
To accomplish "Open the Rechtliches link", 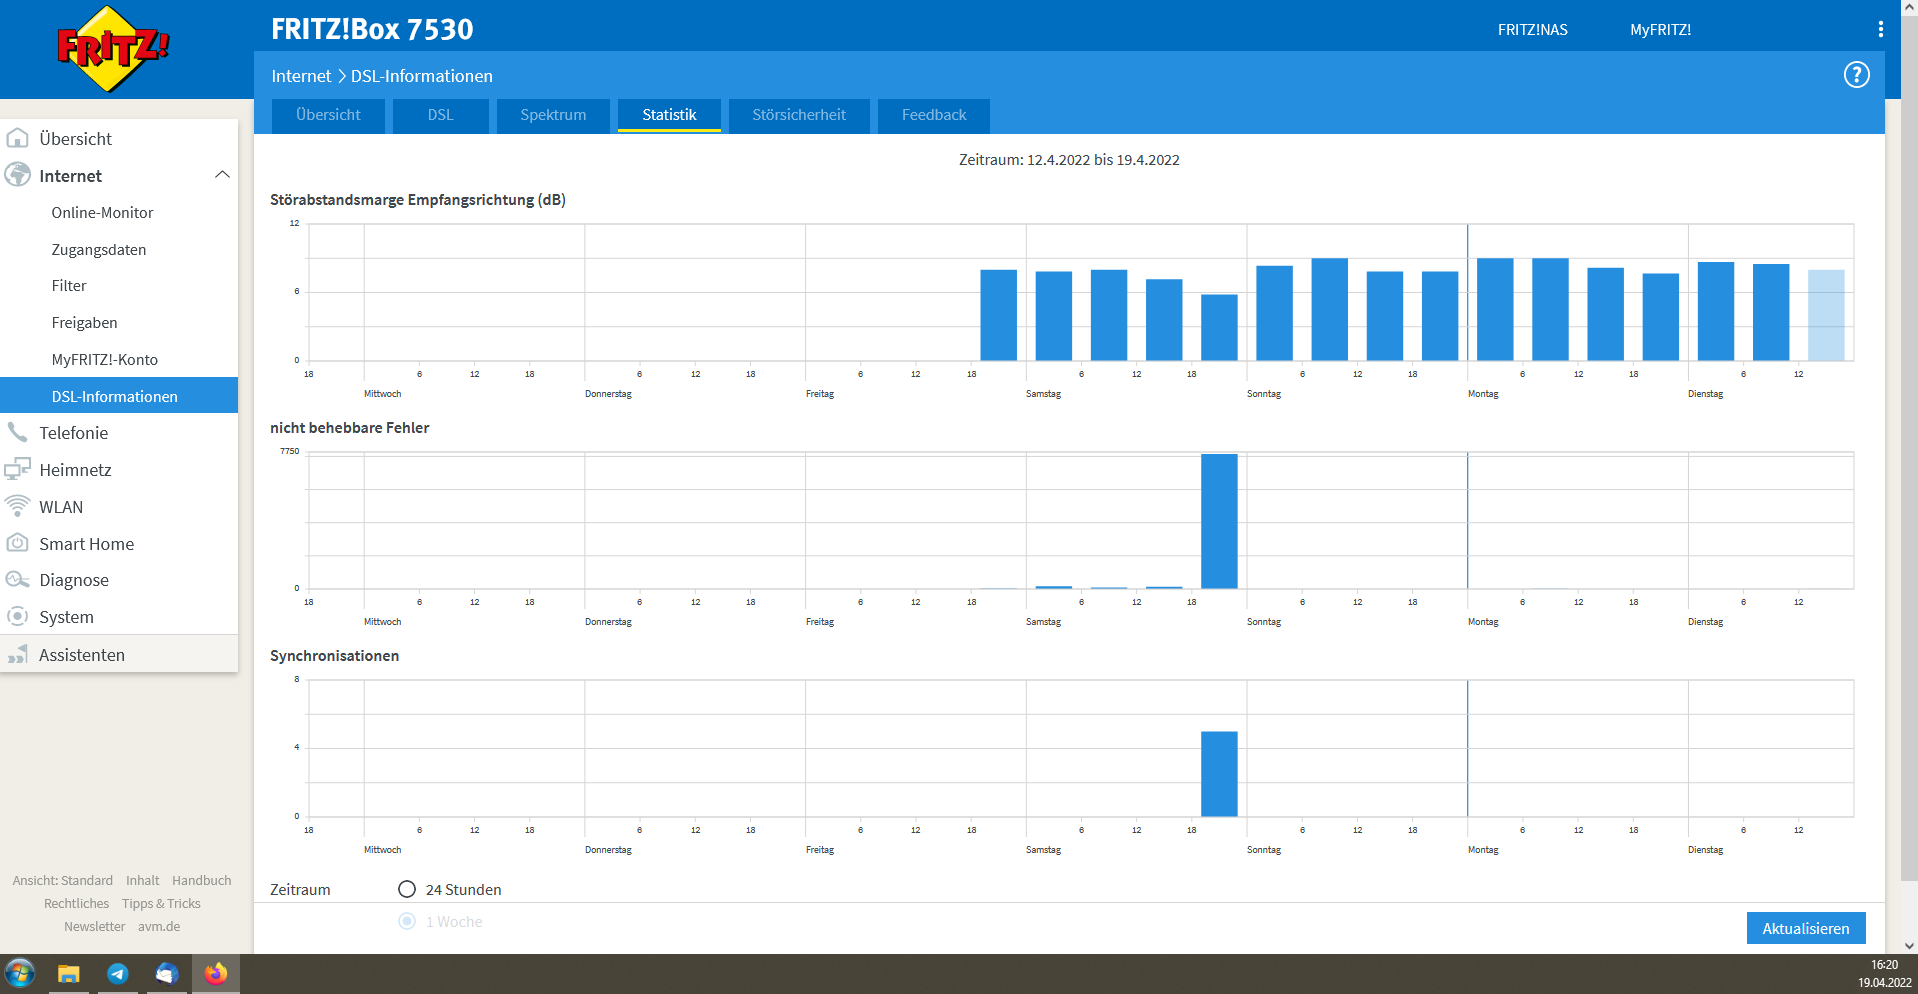I will click(x=76, y=903).
